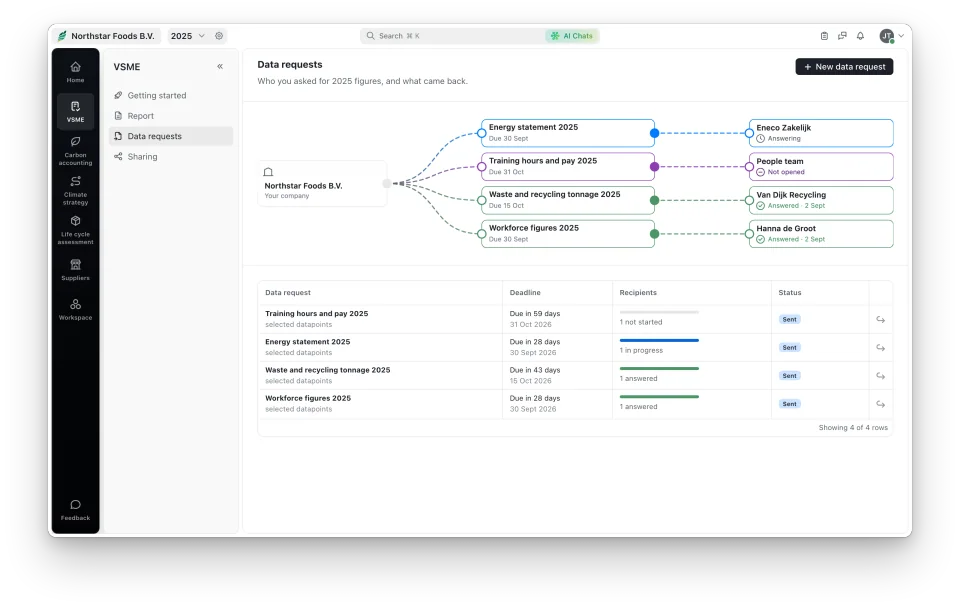Open Feedback at the sidebar bottom
The width and height of the screenshot is (960, 607).
75,510
